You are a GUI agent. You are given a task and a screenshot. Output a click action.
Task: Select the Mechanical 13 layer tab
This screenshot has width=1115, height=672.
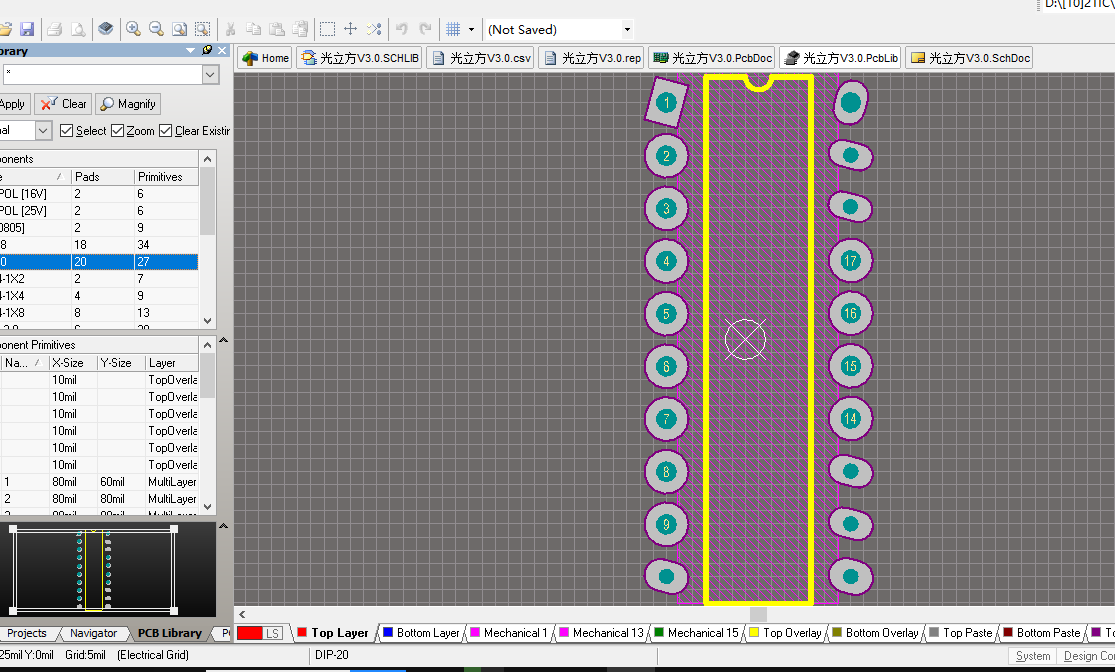pos(601,633)
